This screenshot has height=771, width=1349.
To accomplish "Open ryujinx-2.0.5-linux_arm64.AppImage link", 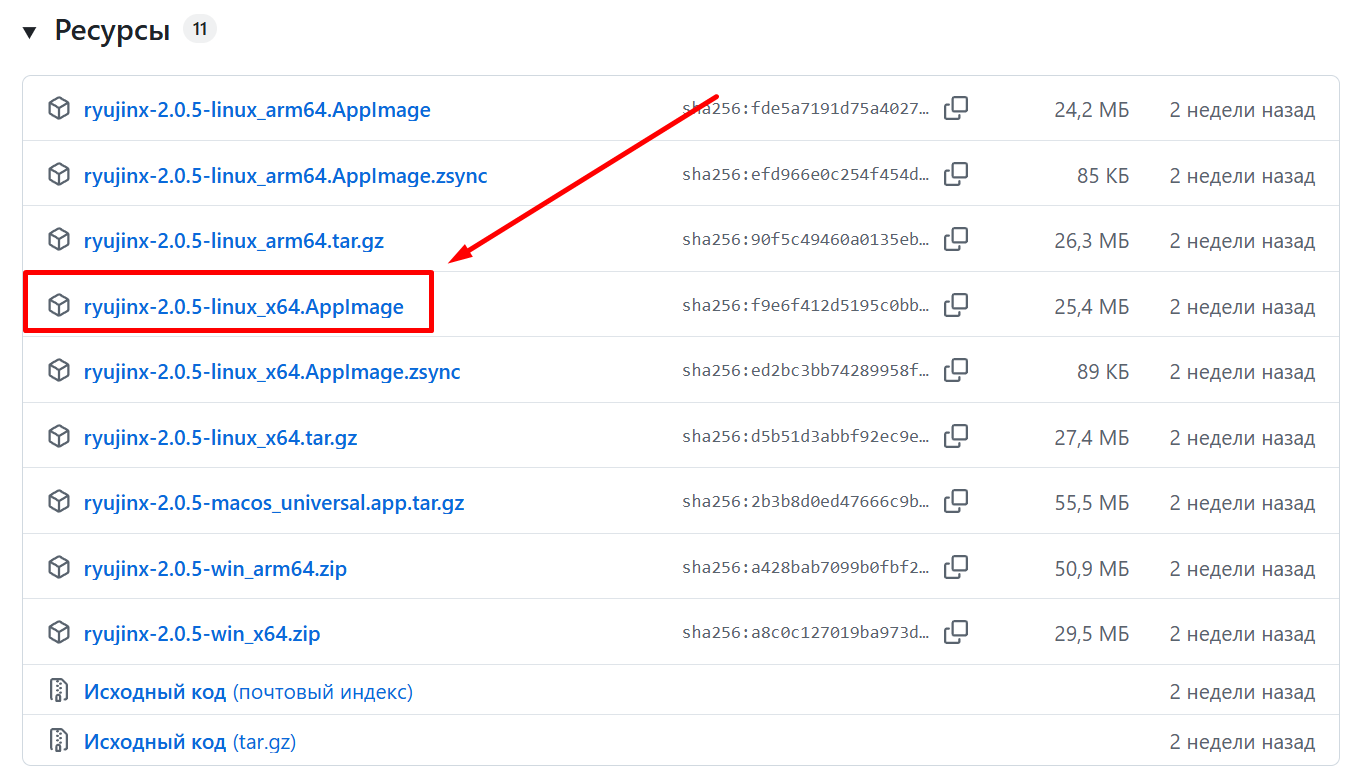I will click(257, 110).
